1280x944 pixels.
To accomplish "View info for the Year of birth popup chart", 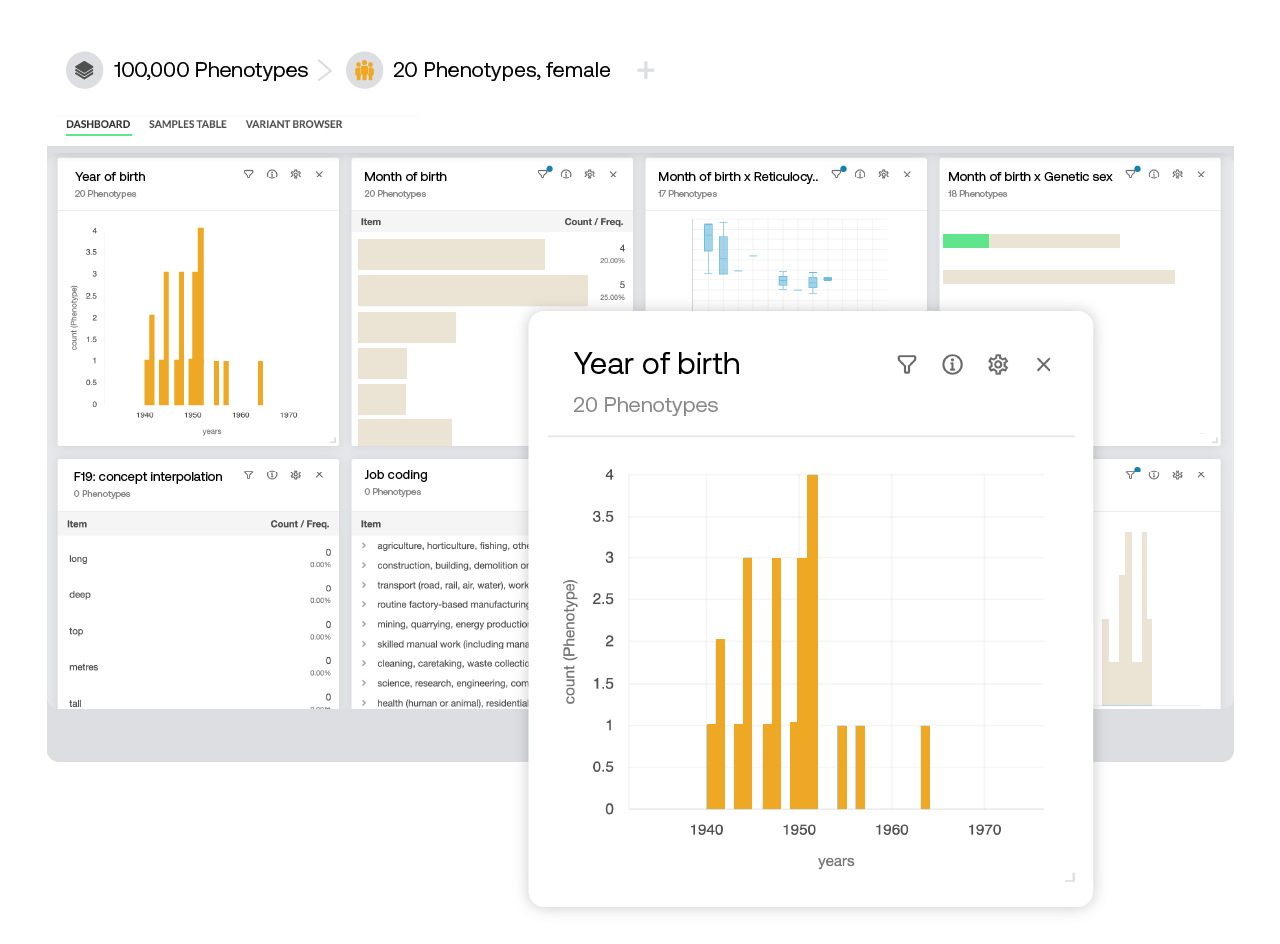I will pos(952,365).
